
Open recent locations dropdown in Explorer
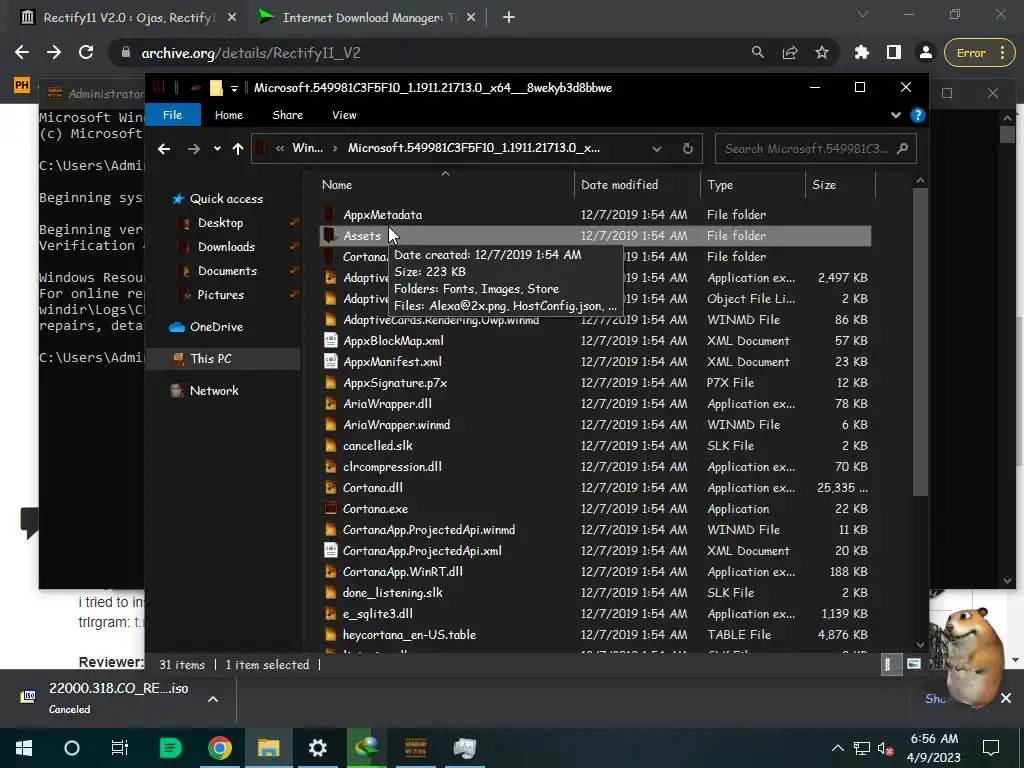[x=217, y=149]
